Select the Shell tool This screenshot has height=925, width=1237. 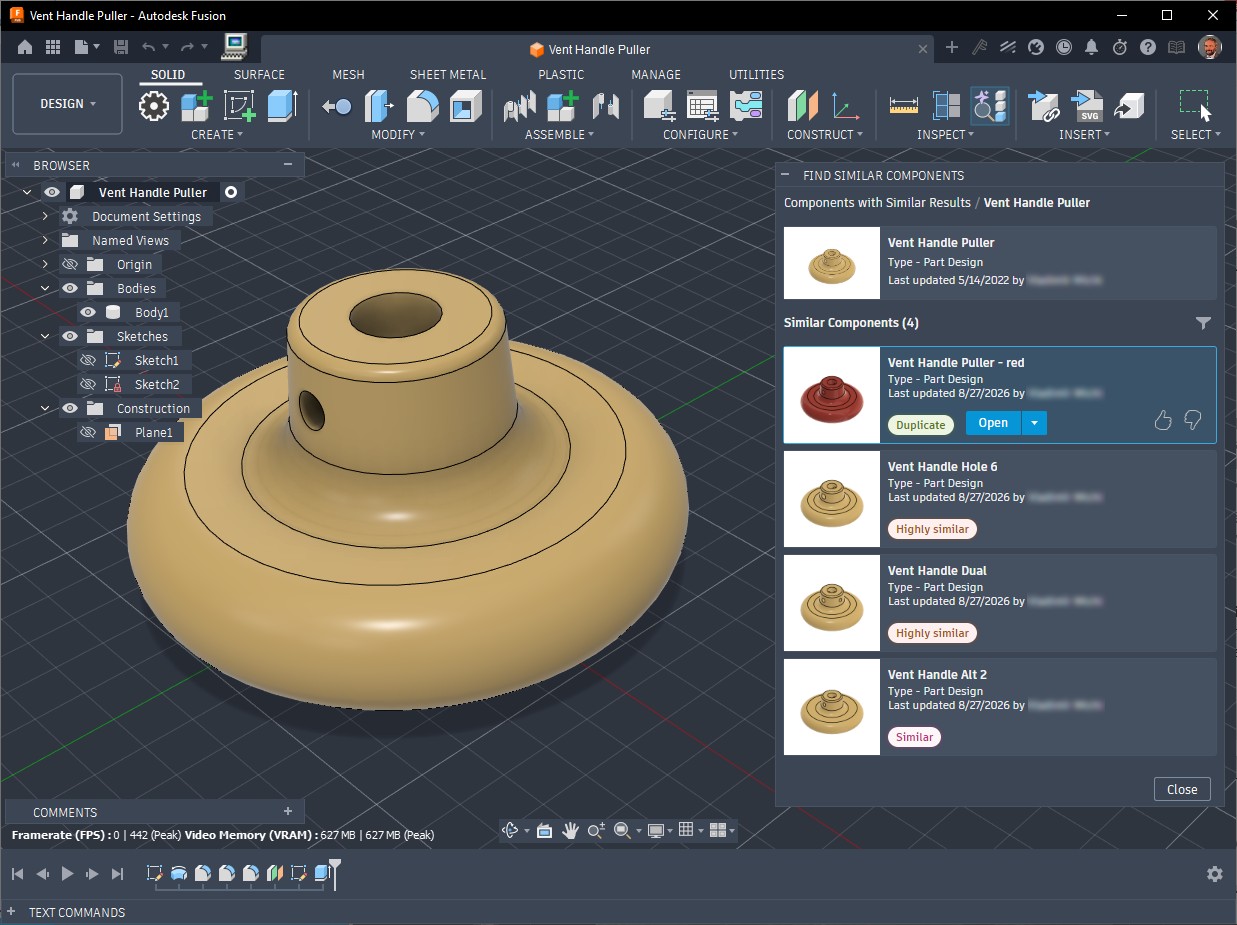click(x=465, y=105)
